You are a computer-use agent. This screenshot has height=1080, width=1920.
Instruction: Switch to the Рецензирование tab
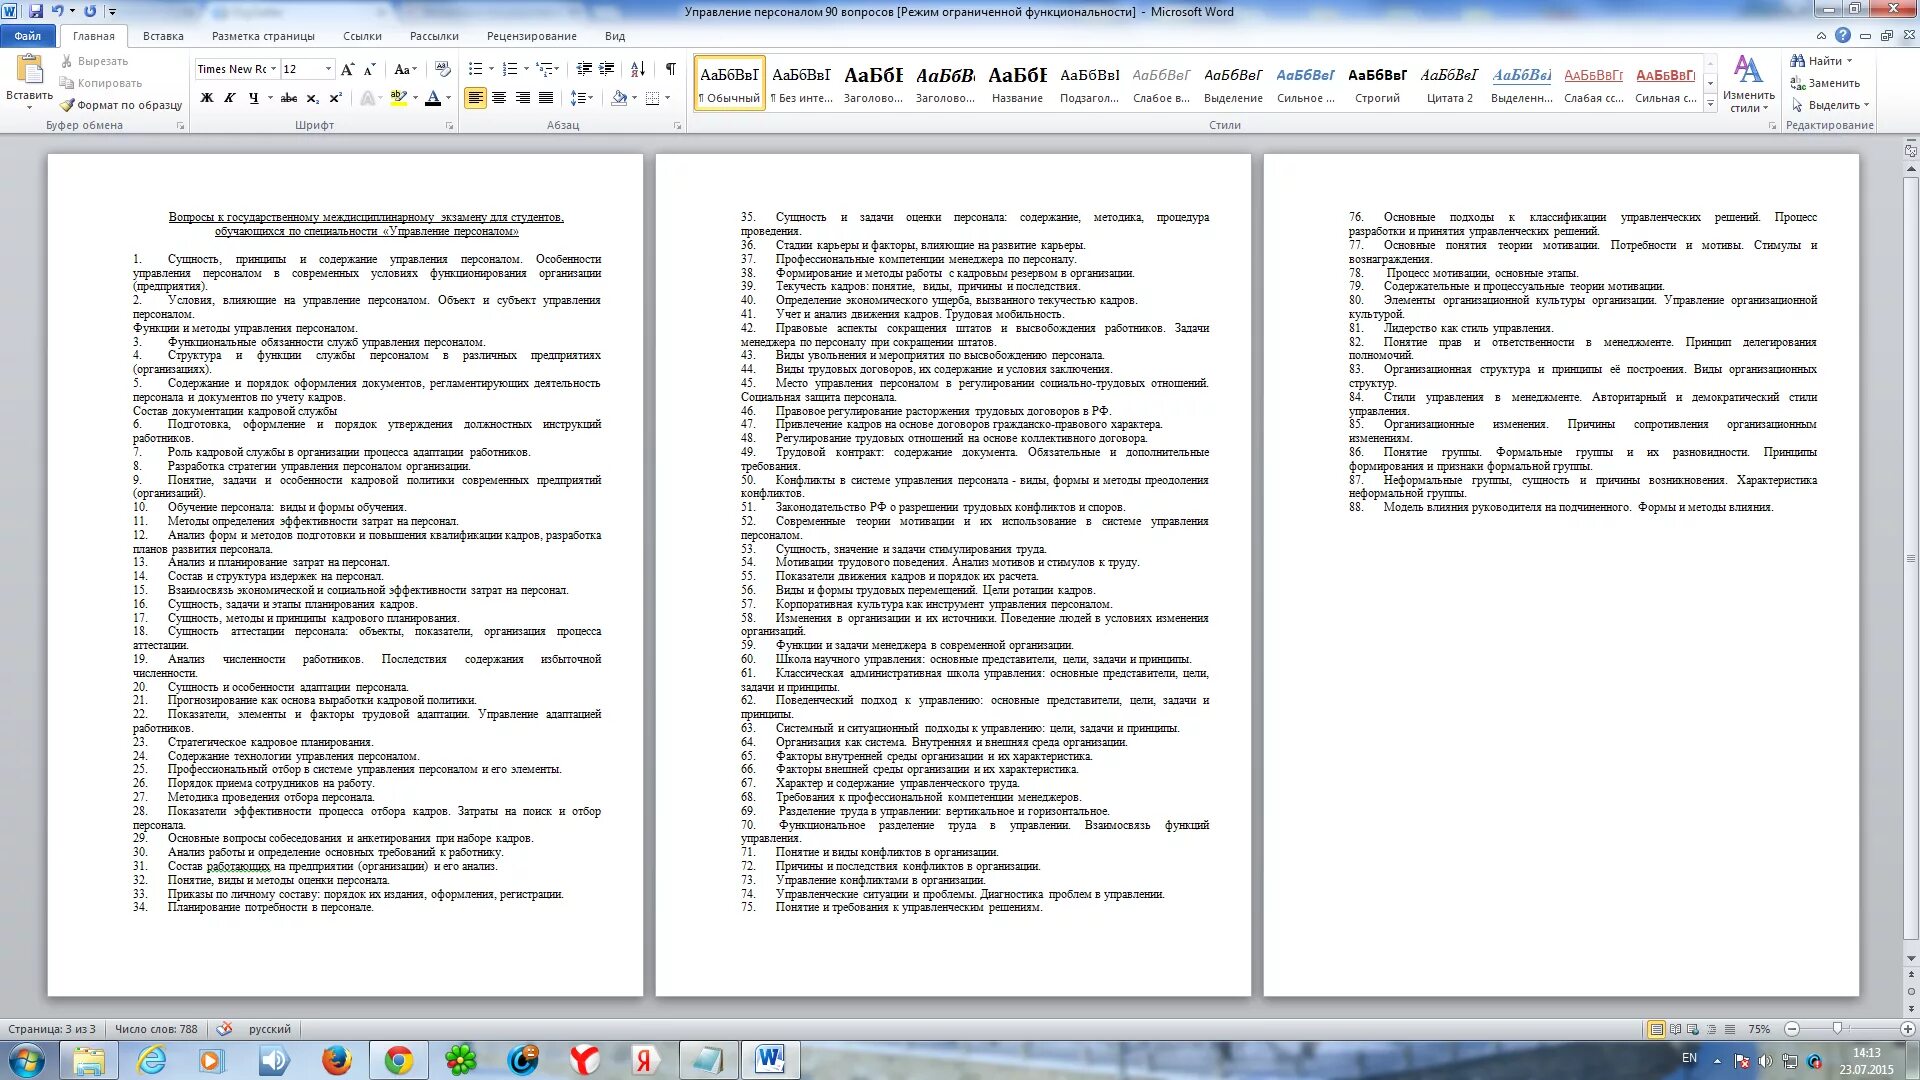531,36
